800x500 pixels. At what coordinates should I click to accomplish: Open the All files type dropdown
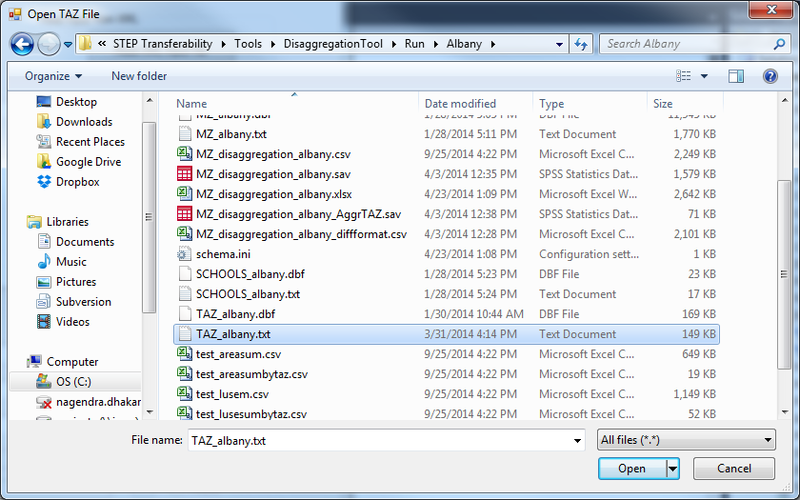[x=686, y=440]
